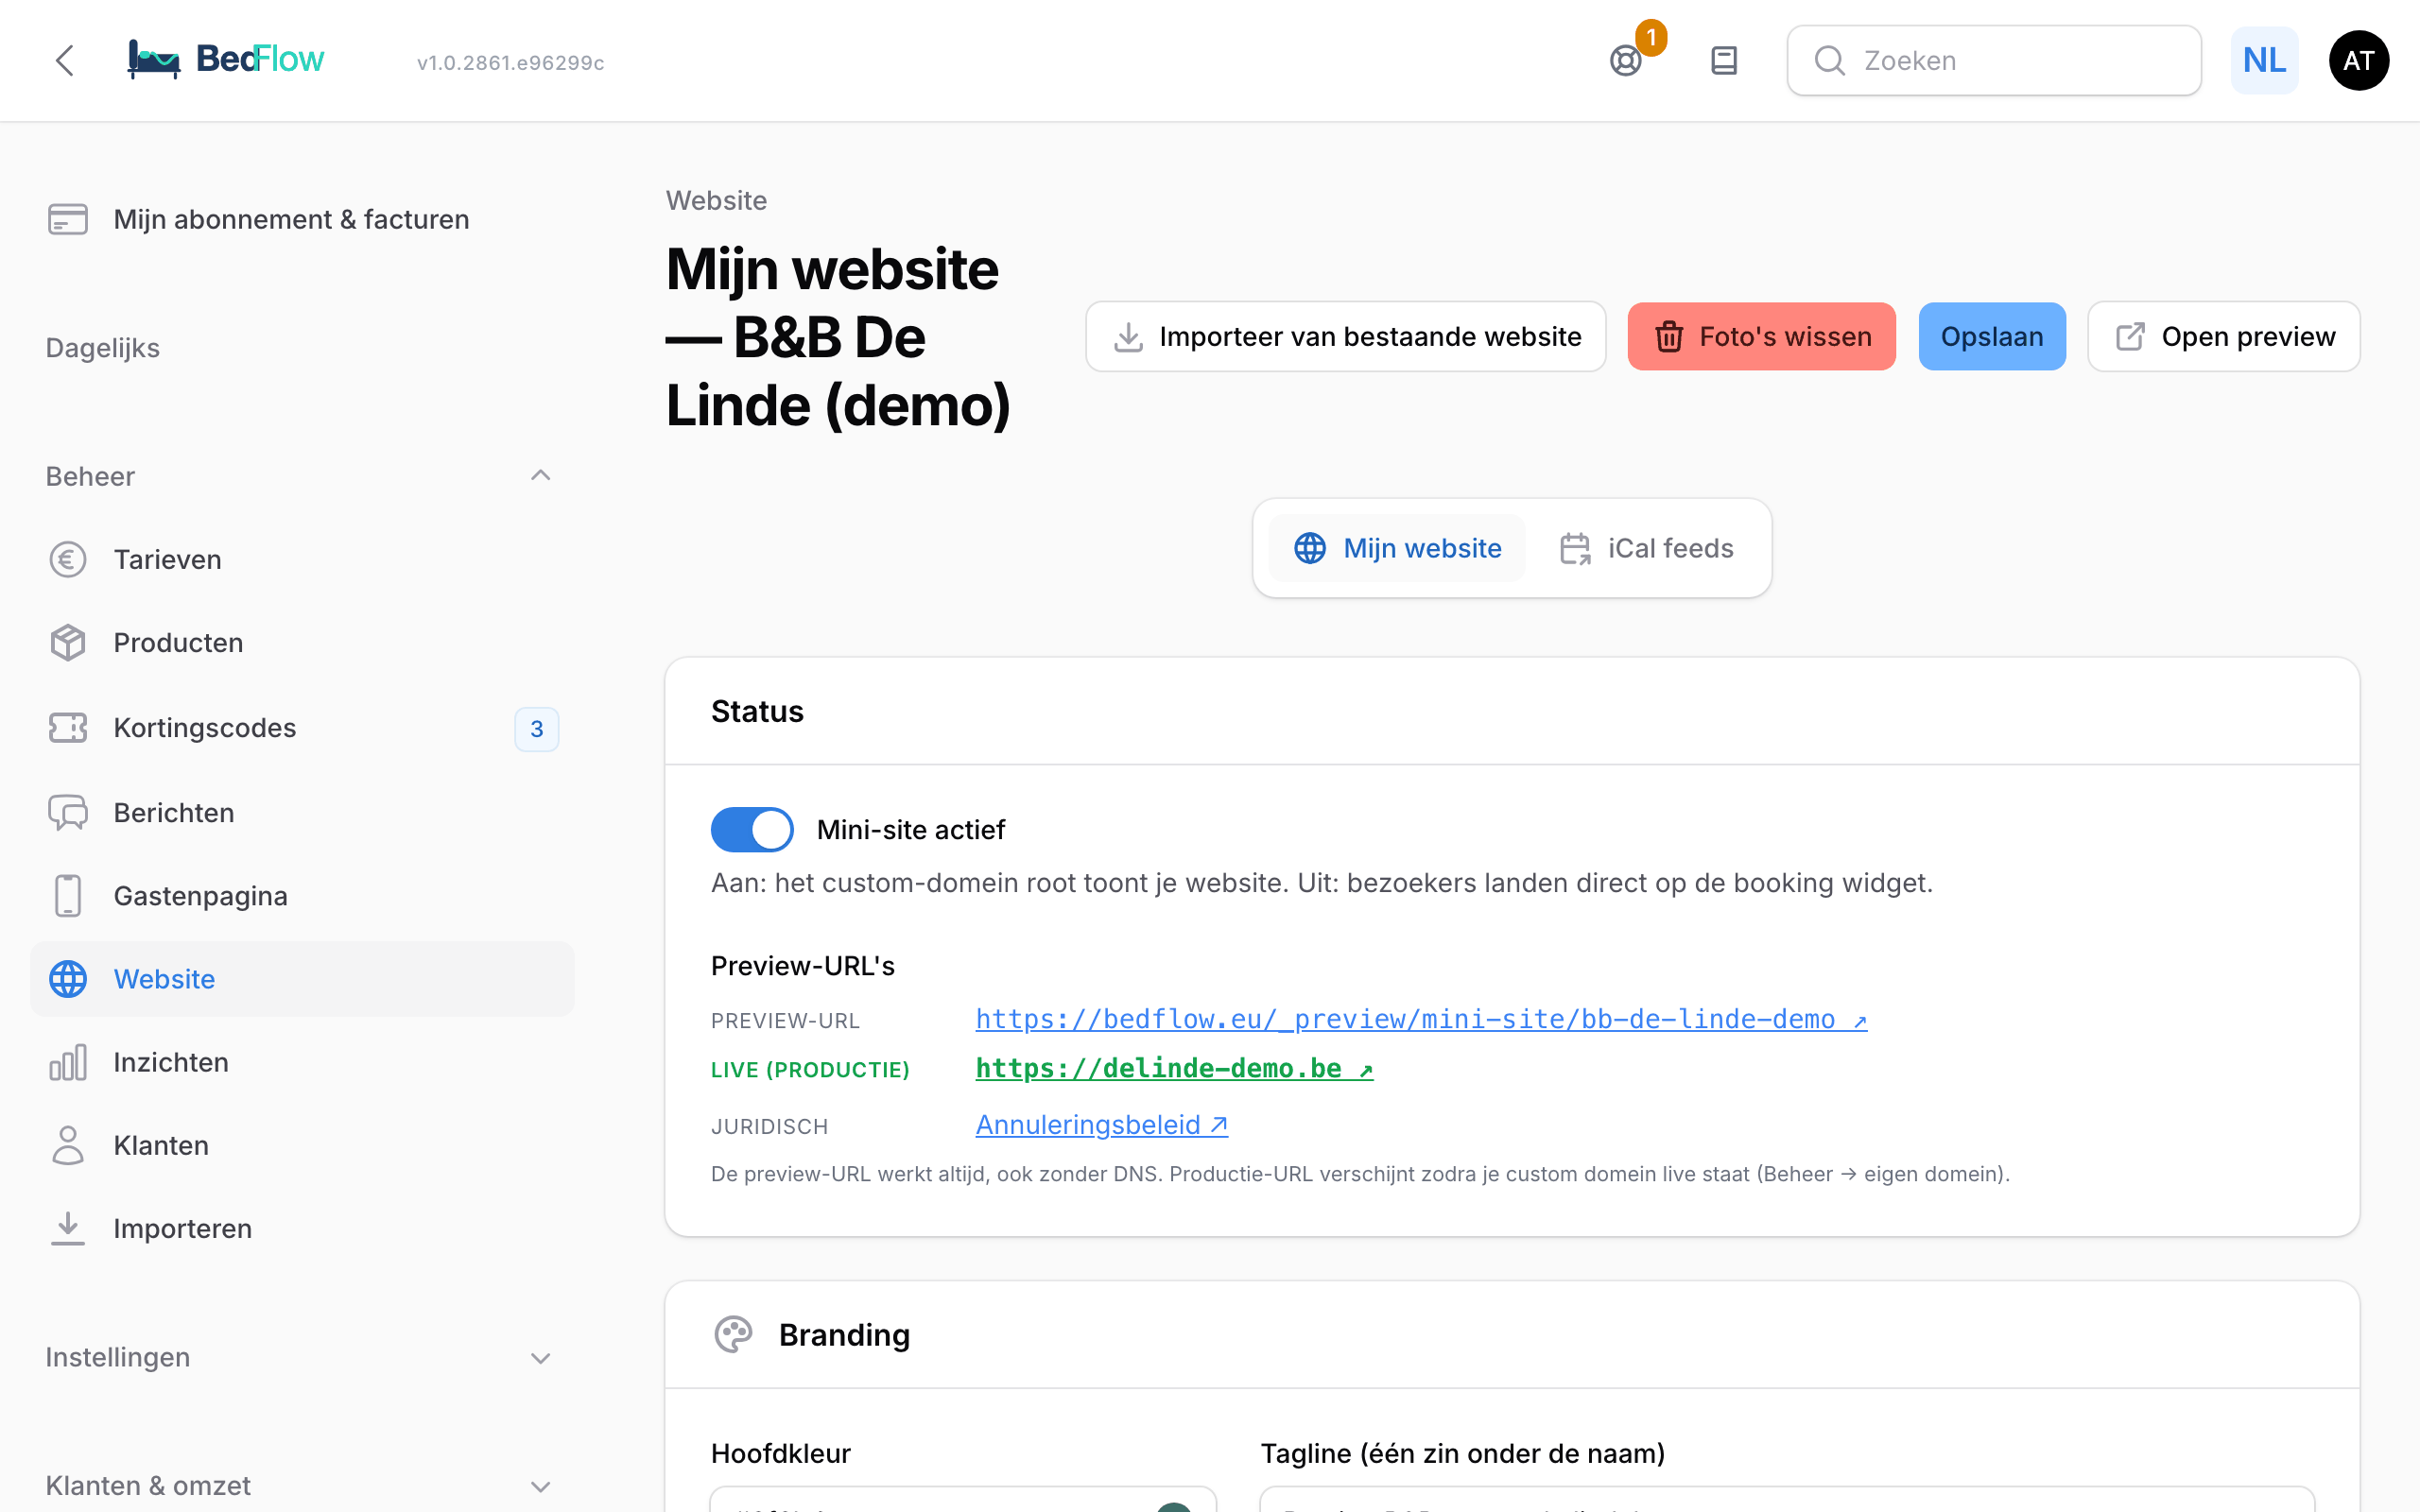This screenshot has height=1512, width=2420.
Task: Click the Tagline input field
Action: tap(1787, 1500)
